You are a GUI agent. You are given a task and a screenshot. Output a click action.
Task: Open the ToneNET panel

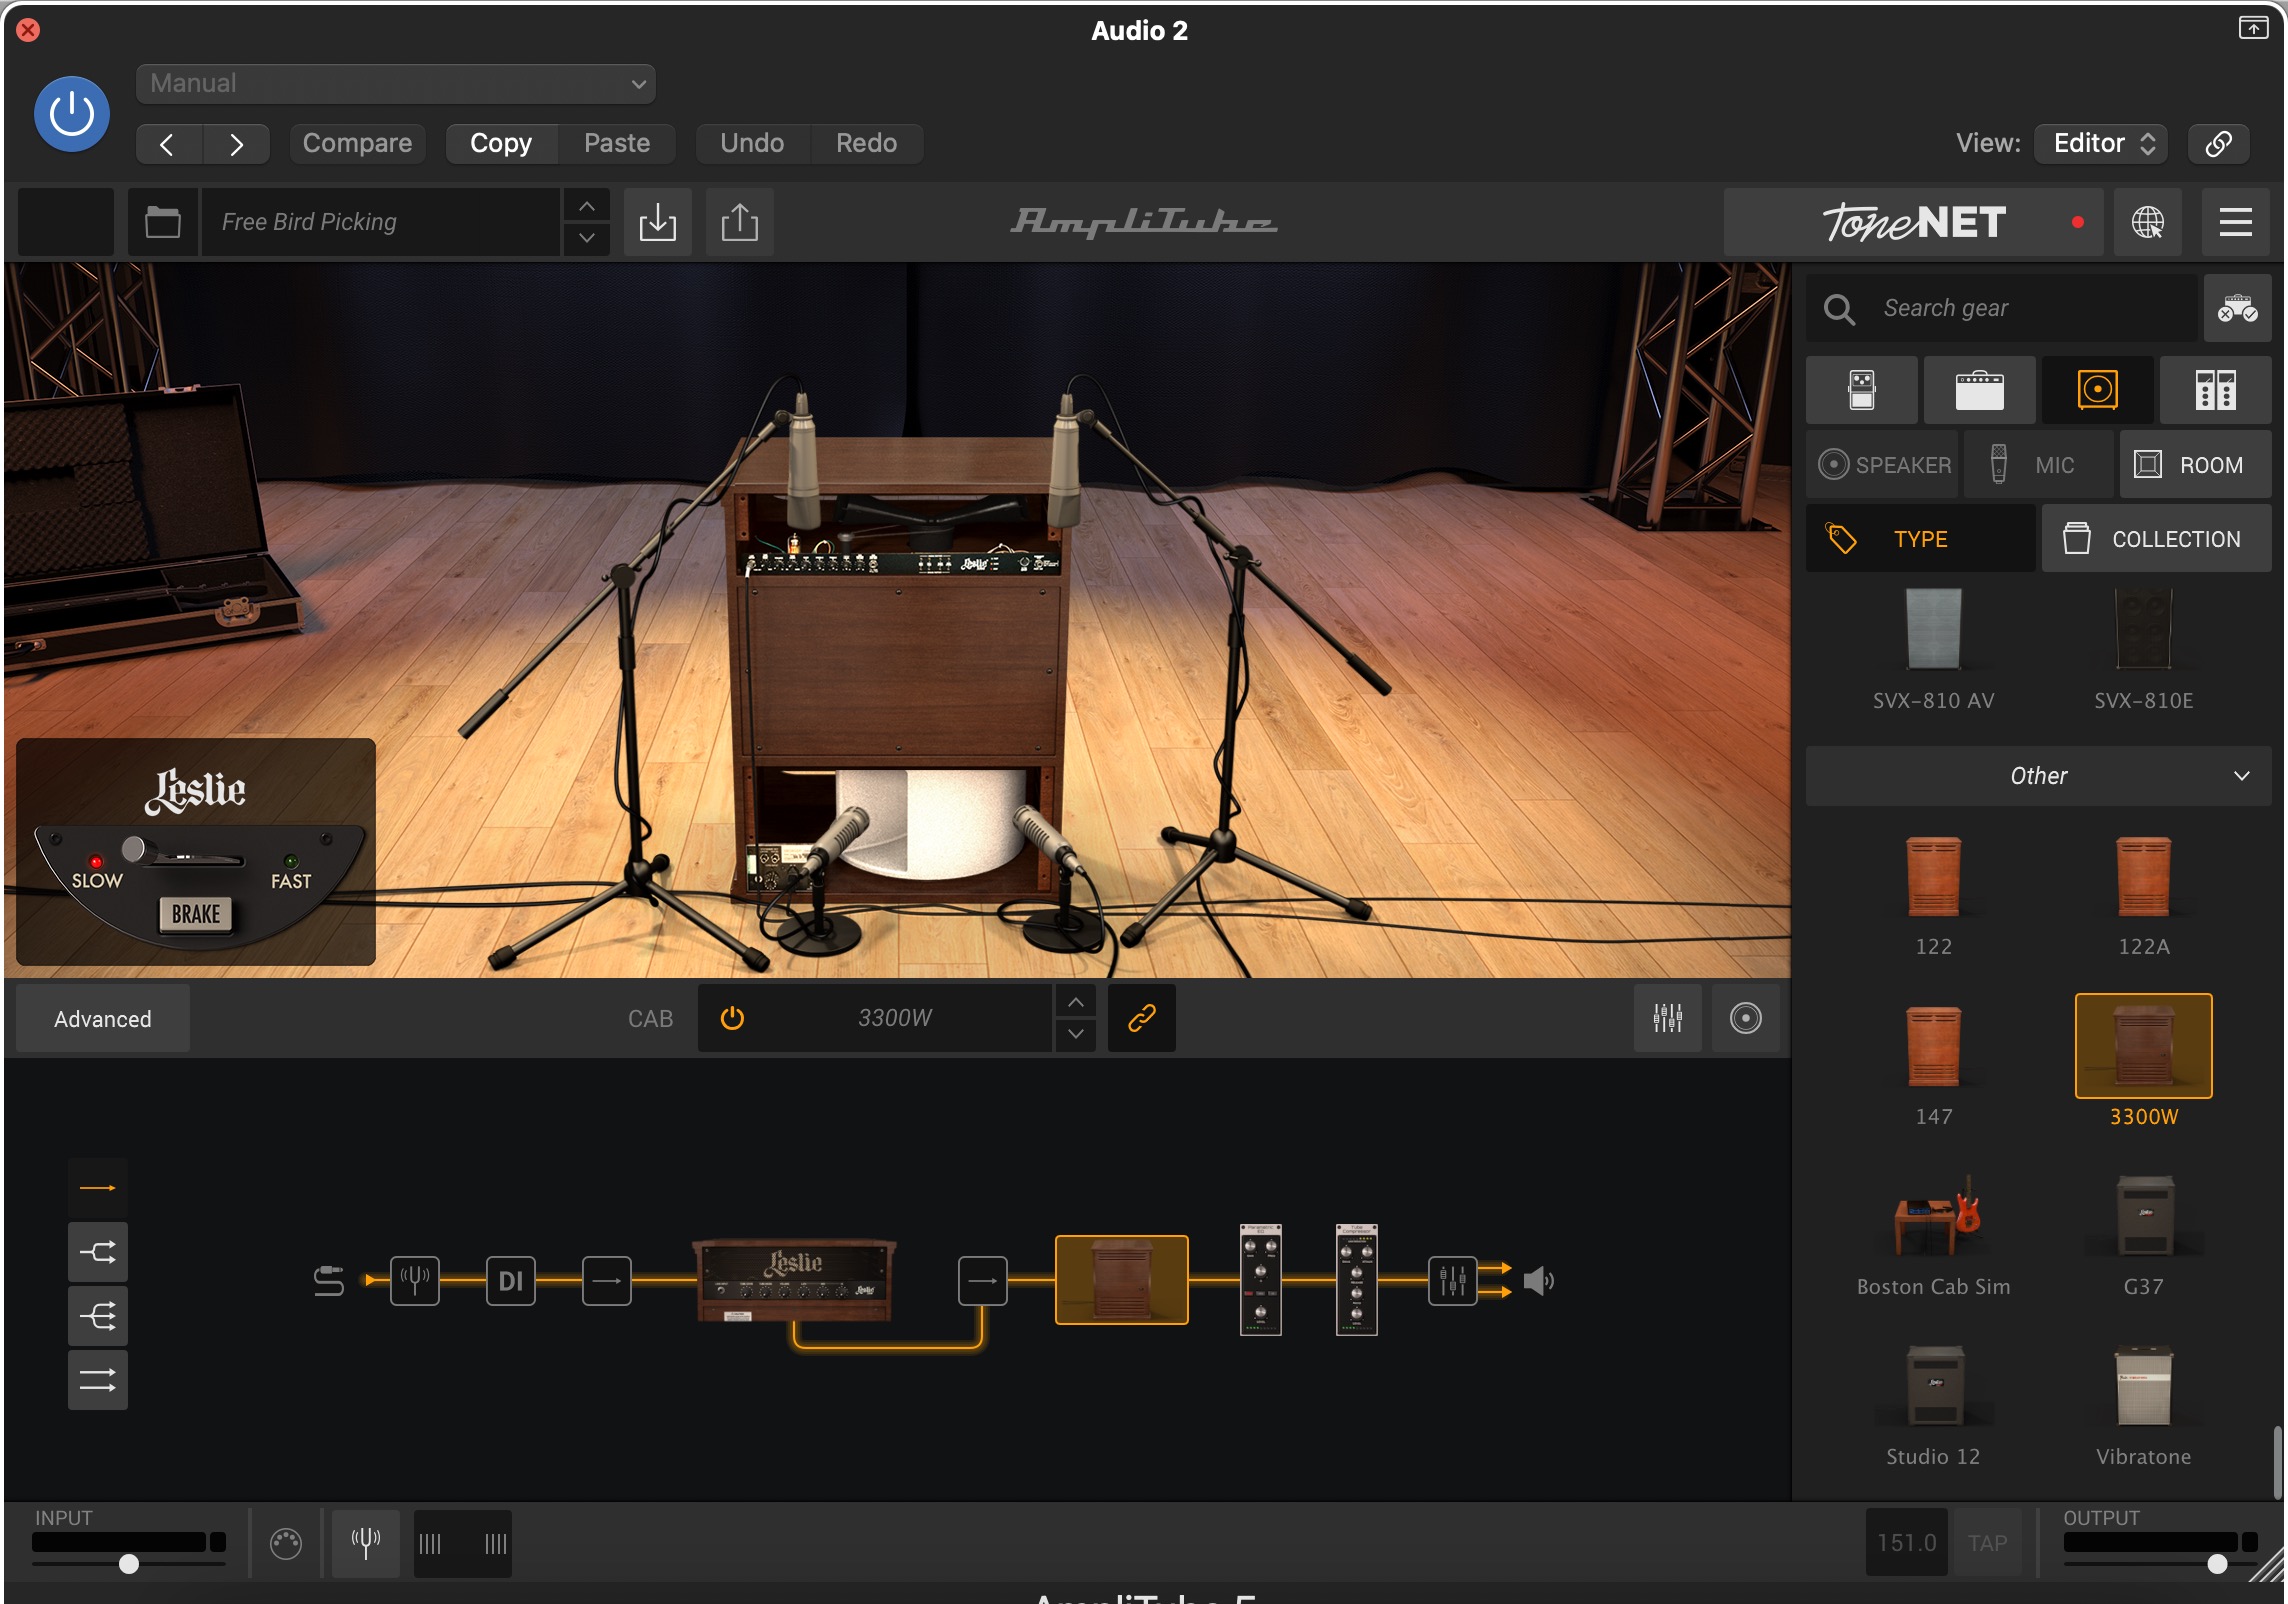pos(1914,222)
